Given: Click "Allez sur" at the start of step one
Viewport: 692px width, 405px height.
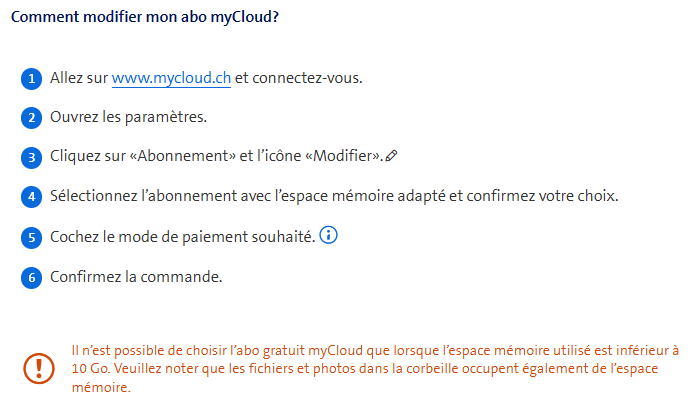Looking at the screenshot, I should coord(79,78).
